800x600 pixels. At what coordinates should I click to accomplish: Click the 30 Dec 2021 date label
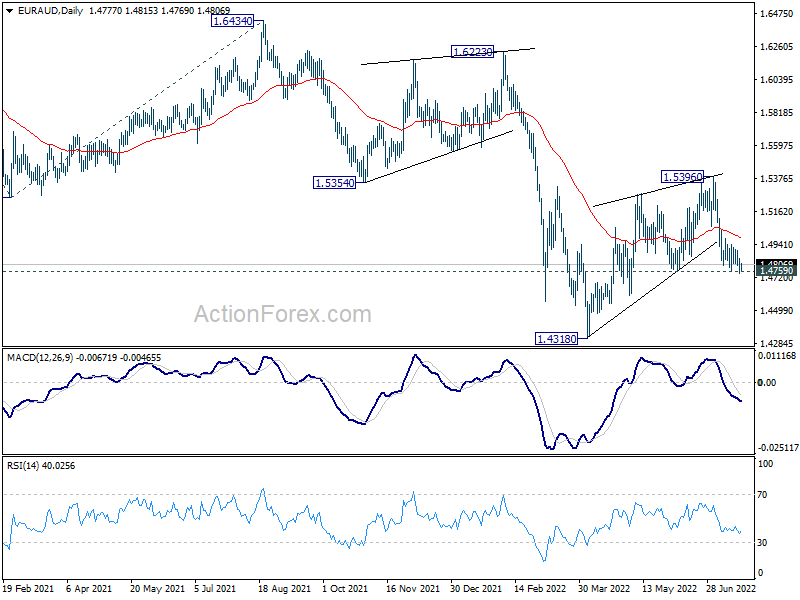click(x=477, y=588)
